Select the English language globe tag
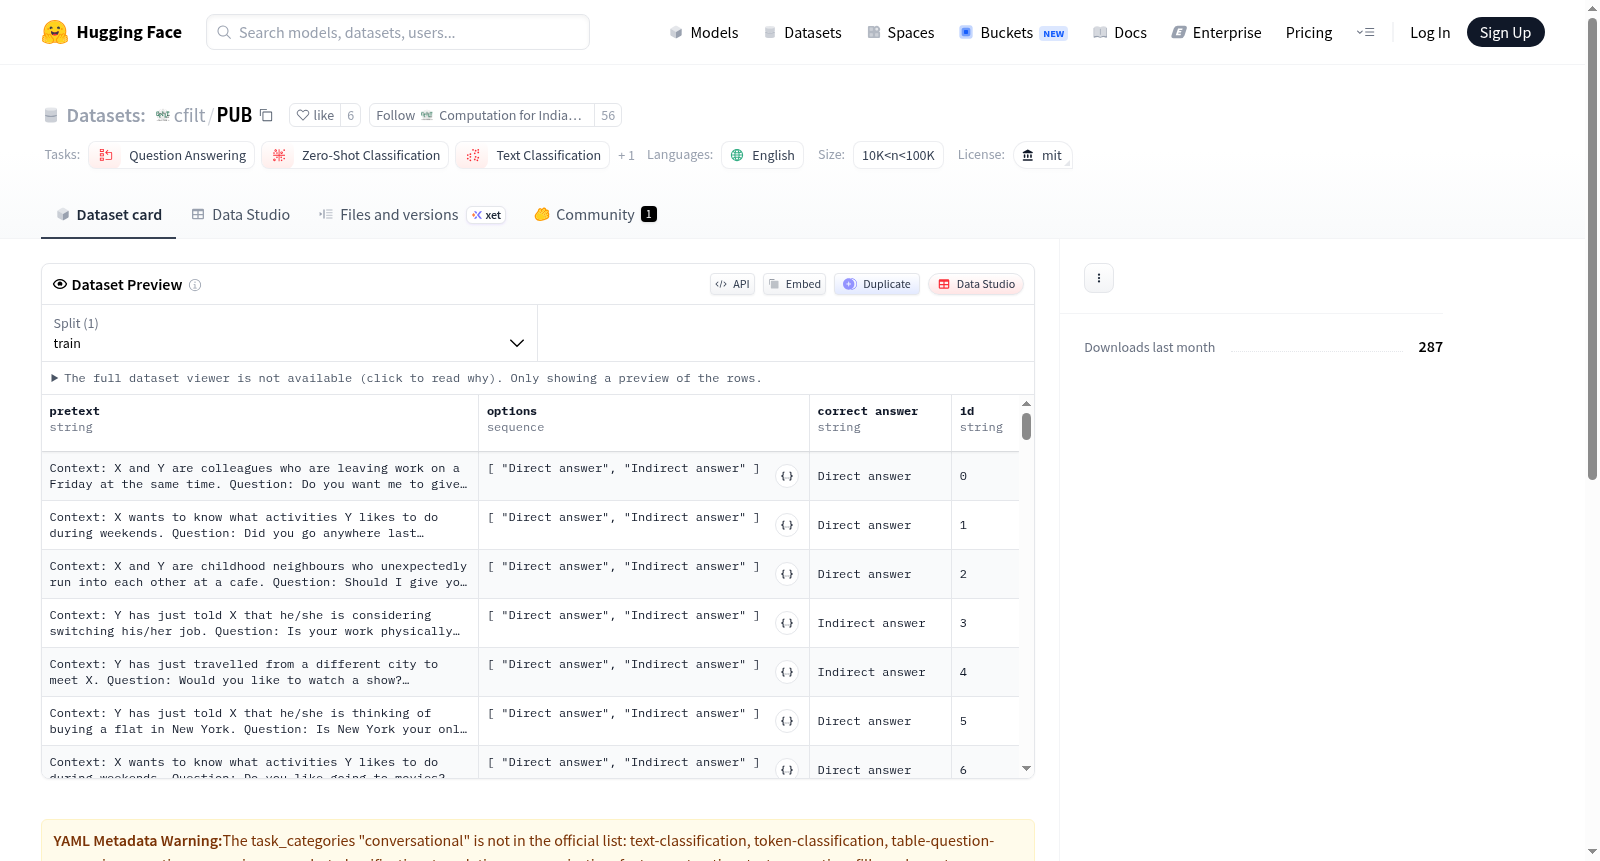The image size is (1600, 861). tap(762, 155)
